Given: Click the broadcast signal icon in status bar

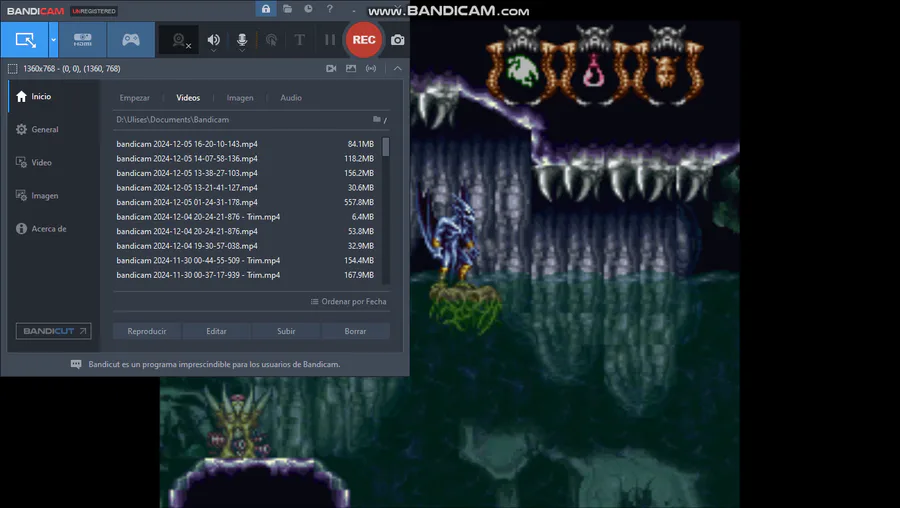Looking at the screenshot, I should [x=371, y=68].
